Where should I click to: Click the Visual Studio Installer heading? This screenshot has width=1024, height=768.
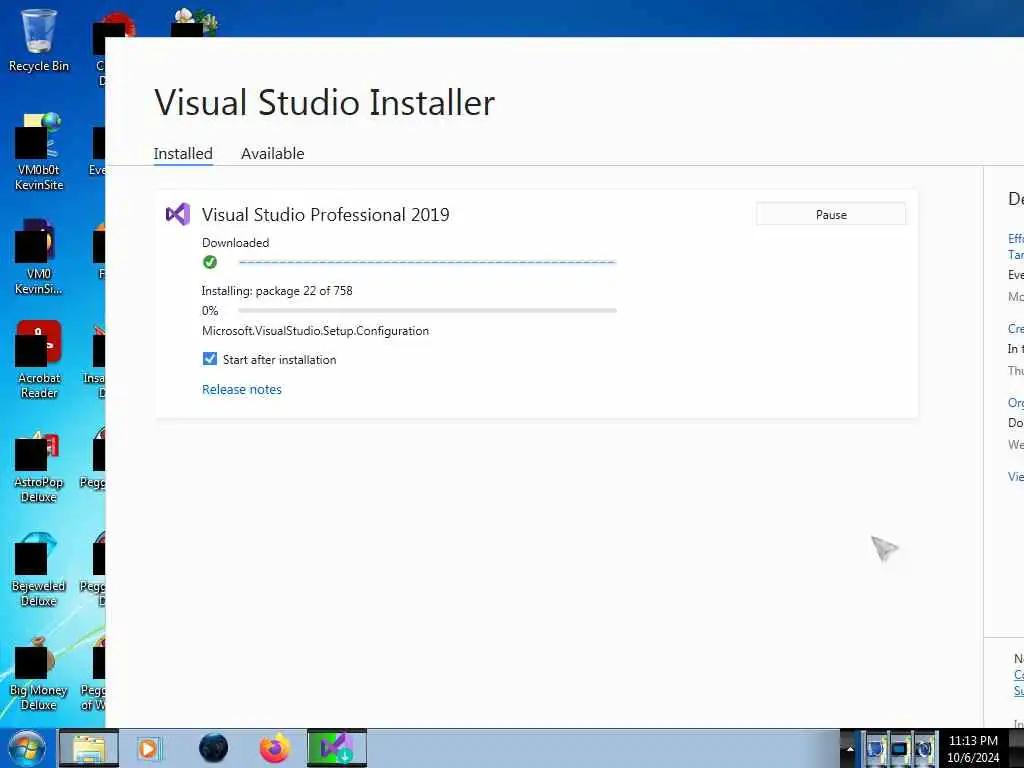325,103
